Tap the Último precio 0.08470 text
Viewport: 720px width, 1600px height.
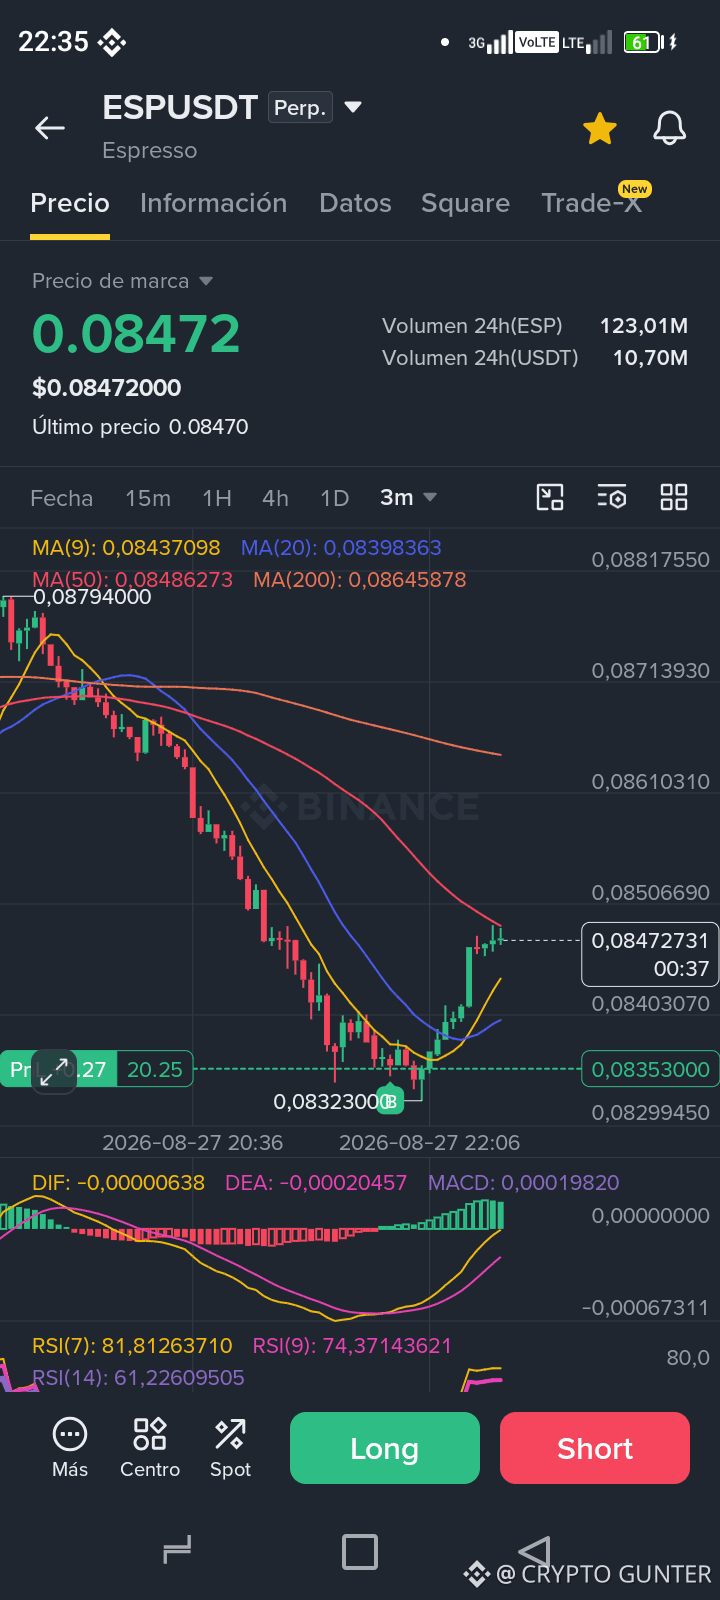point(140,427)
